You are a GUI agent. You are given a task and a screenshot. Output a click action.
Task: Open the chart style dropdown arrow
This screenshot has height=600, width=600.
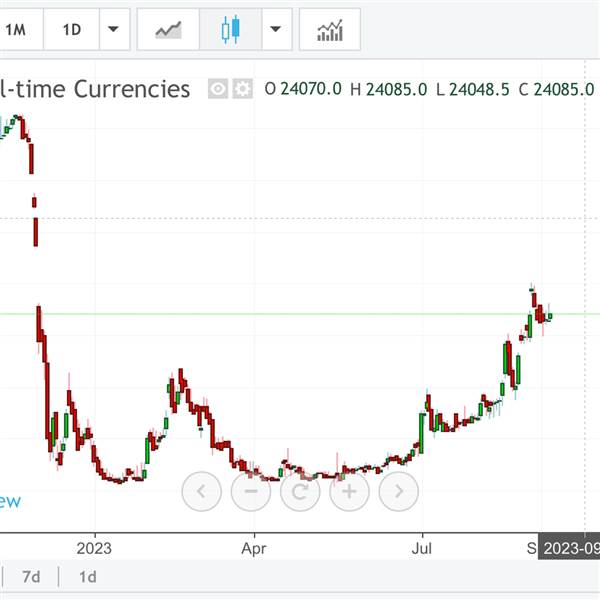[x=276, y=29]
